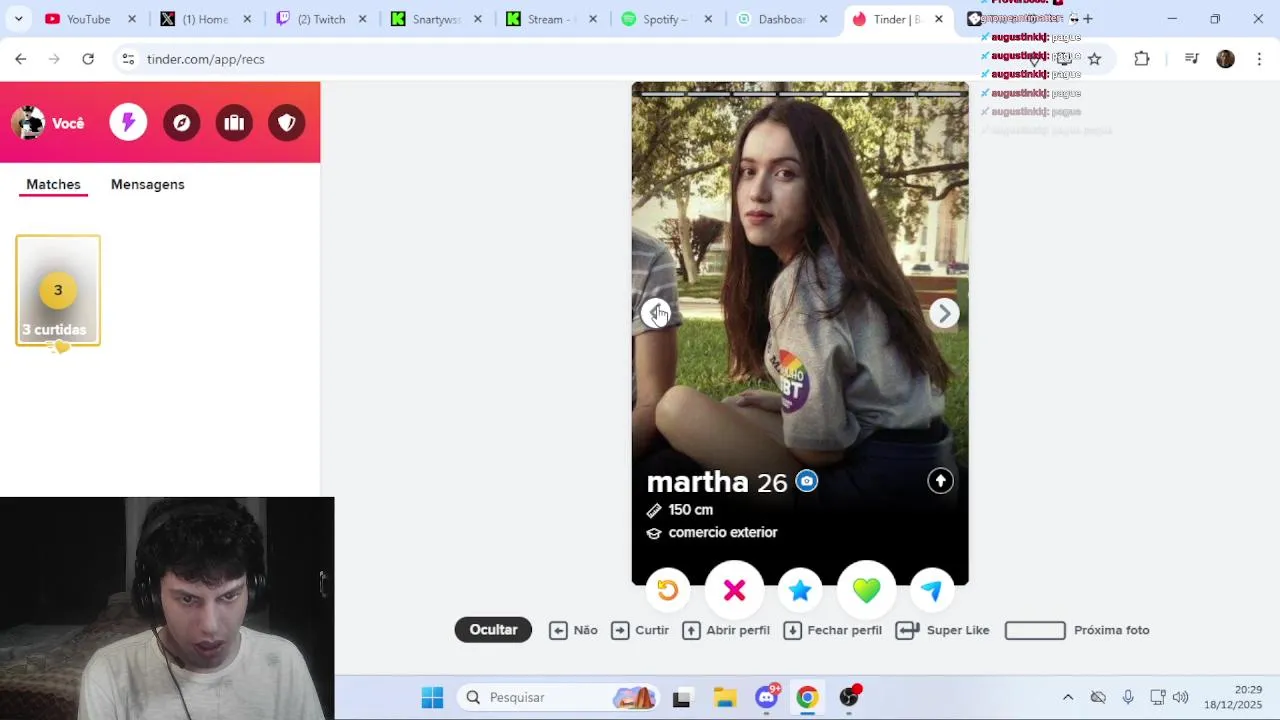Open the safety shield icon
This screenshot has width=1280, height=720.
click(287, 122)
